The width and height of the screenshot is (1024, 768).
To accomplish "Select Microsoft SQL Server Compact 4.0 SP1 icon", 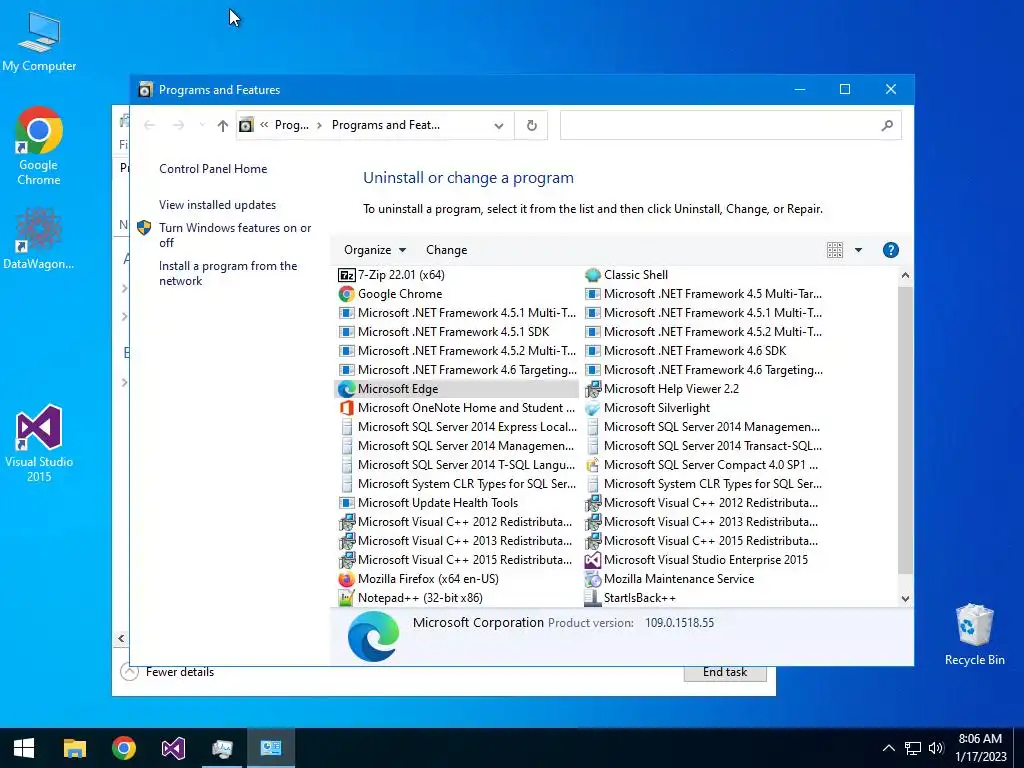I will pos(592,465).
